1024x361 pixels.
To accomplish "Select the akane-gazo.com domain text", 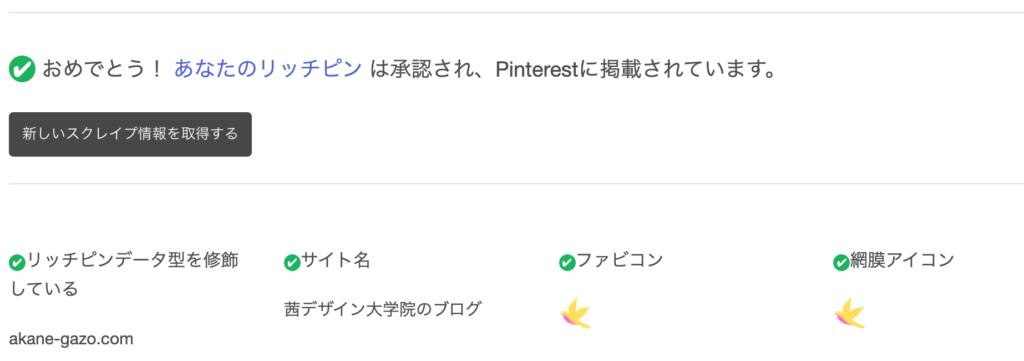I will [x=71, y=339].
